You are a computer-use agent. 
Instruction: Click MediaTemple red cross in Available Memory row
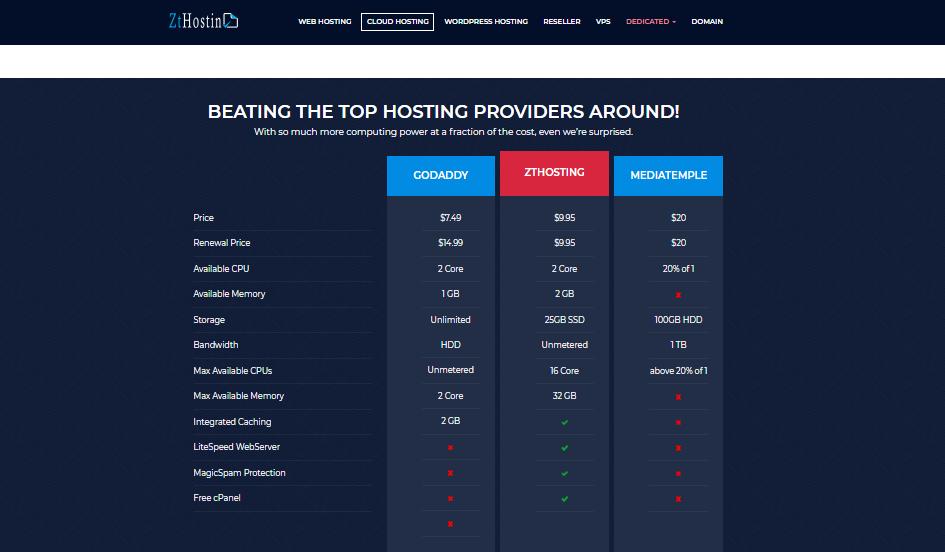679,295
